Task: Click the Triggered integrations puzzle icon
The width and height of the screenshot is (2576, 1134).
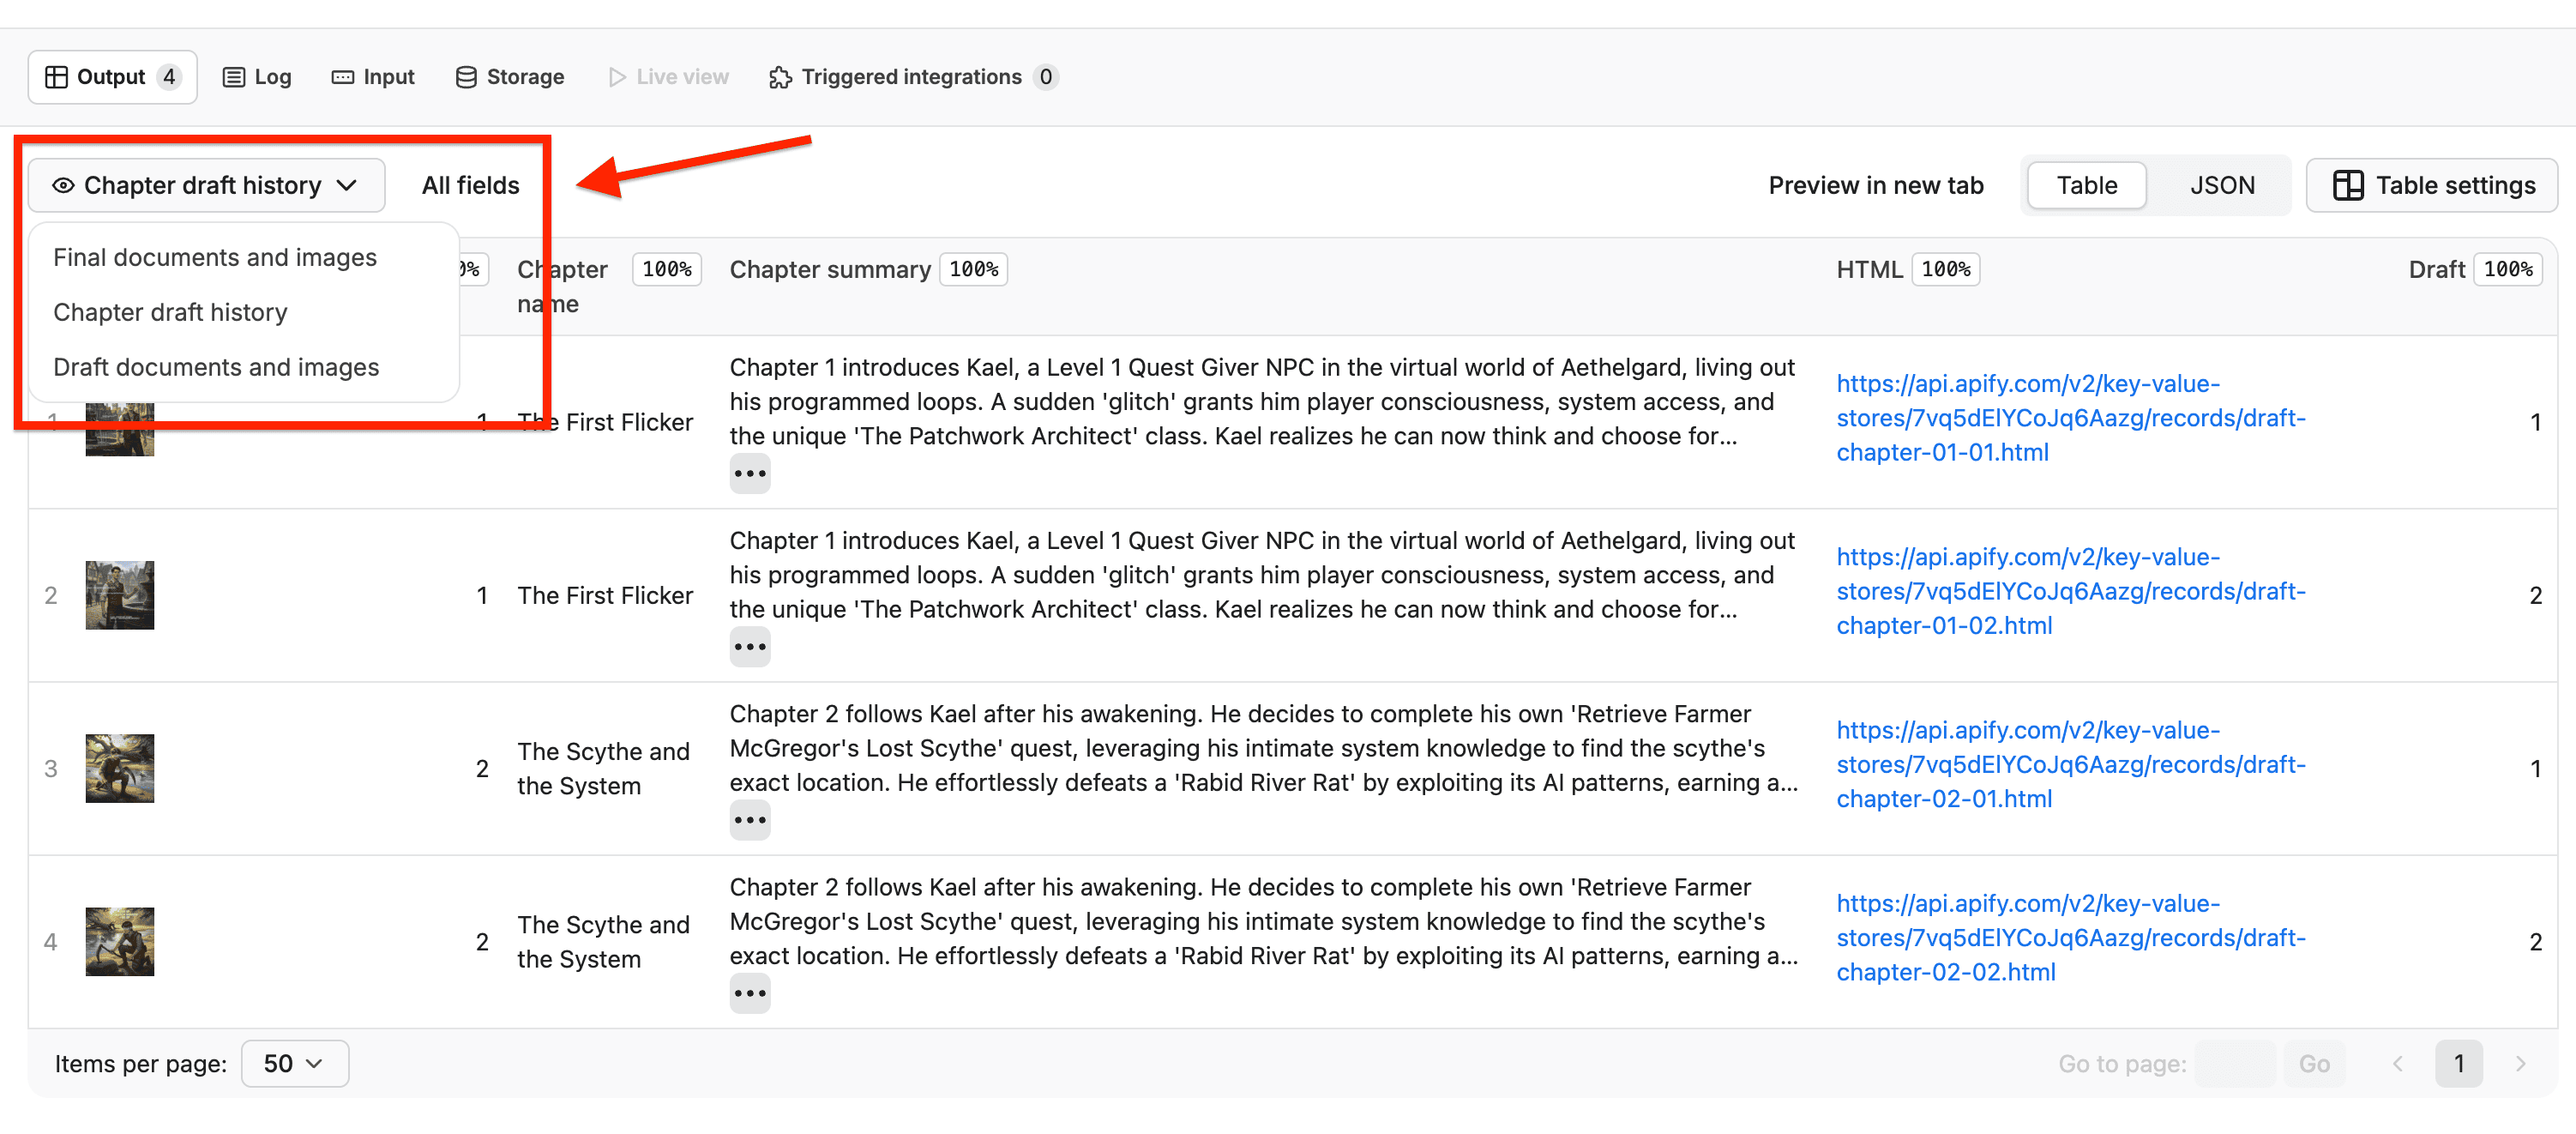Action: point(780,77)
